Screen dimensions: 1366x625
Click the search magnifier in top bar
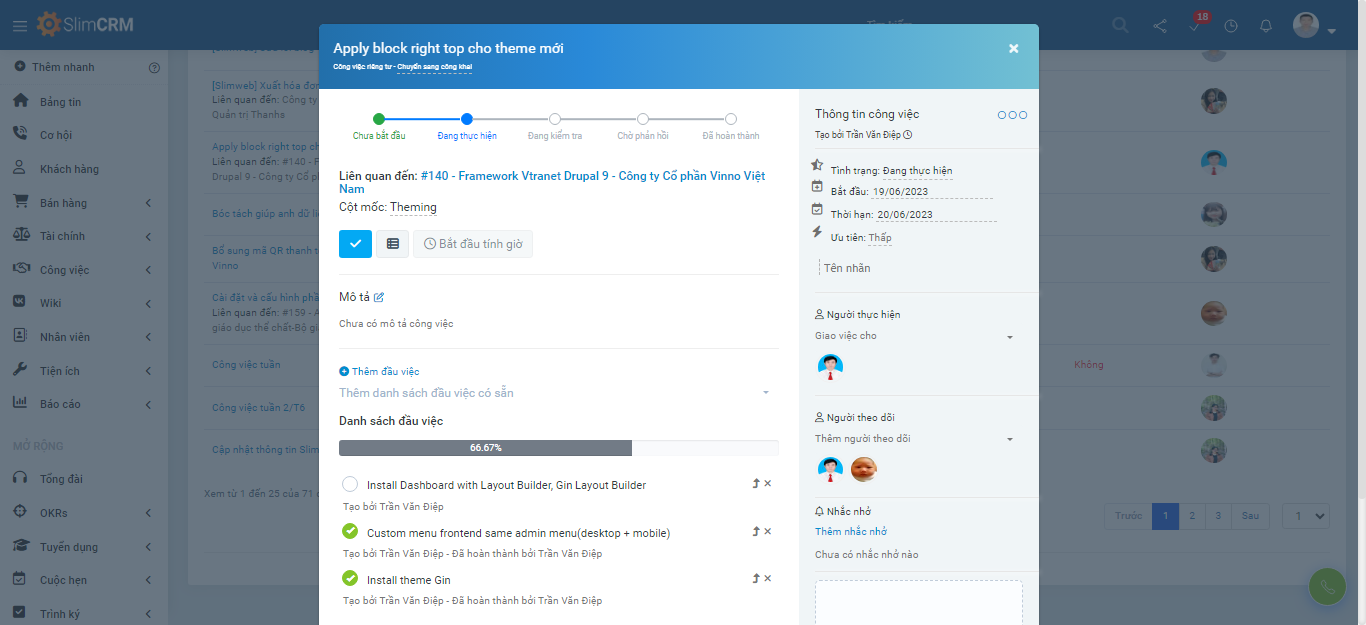(x=1119, y=25)
